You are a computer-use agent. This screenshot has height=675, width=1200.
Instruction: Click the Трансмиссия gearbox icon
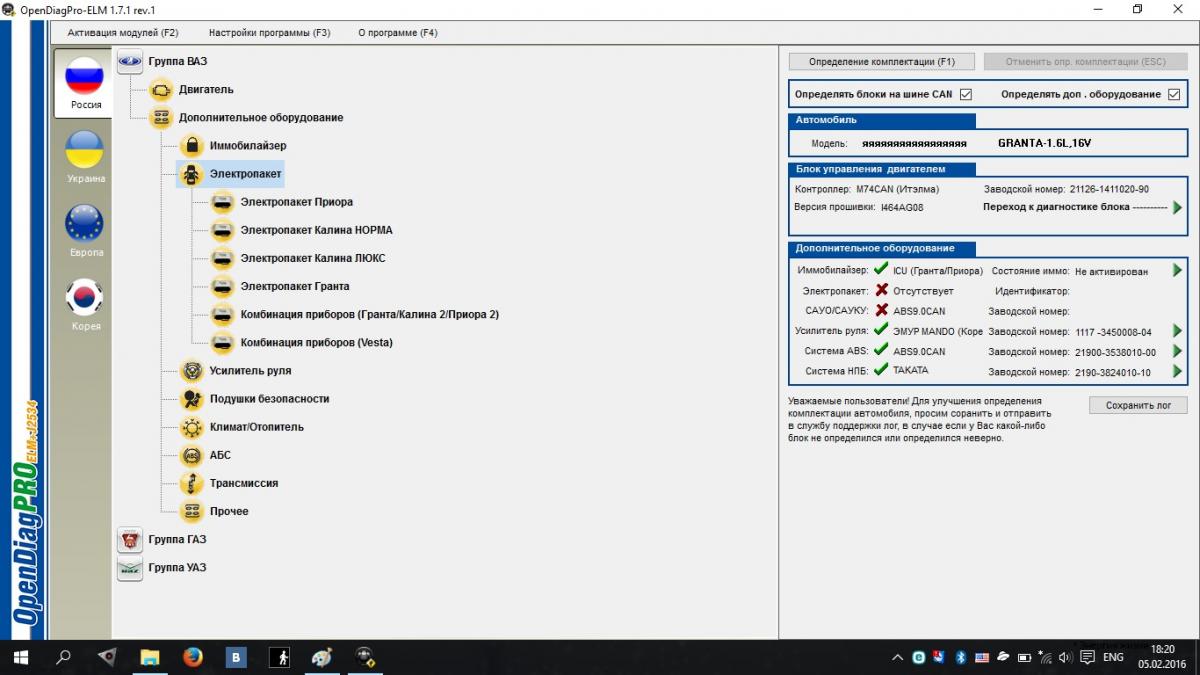point(192,483)
